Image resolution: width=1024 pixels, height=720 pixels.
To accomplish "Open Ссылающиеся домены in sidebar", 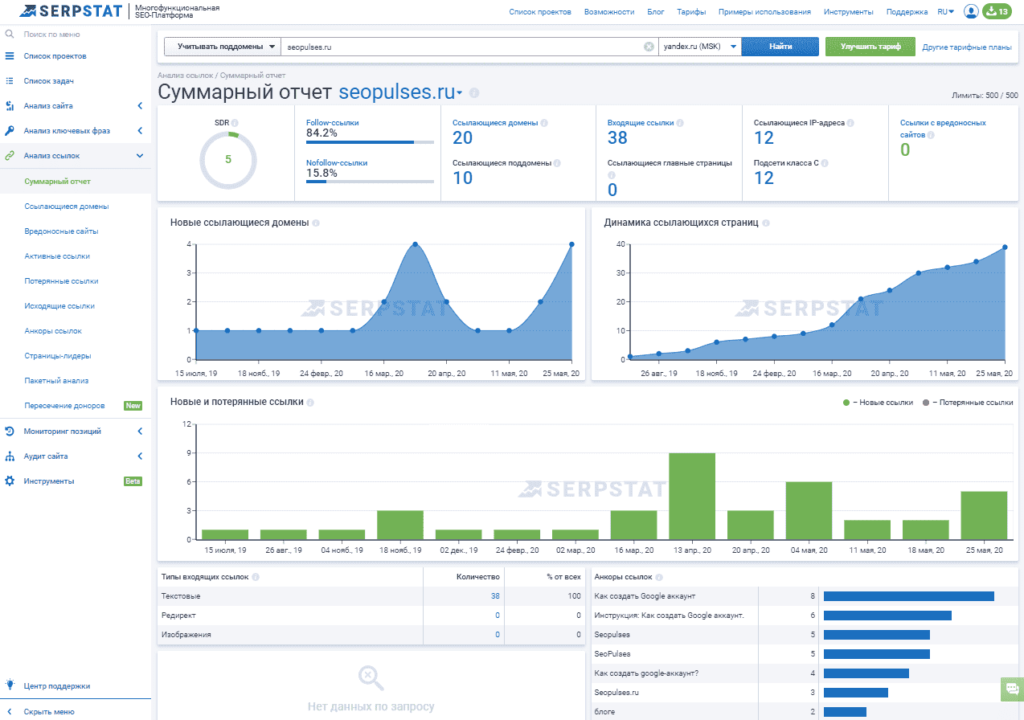I will point(67,206).
